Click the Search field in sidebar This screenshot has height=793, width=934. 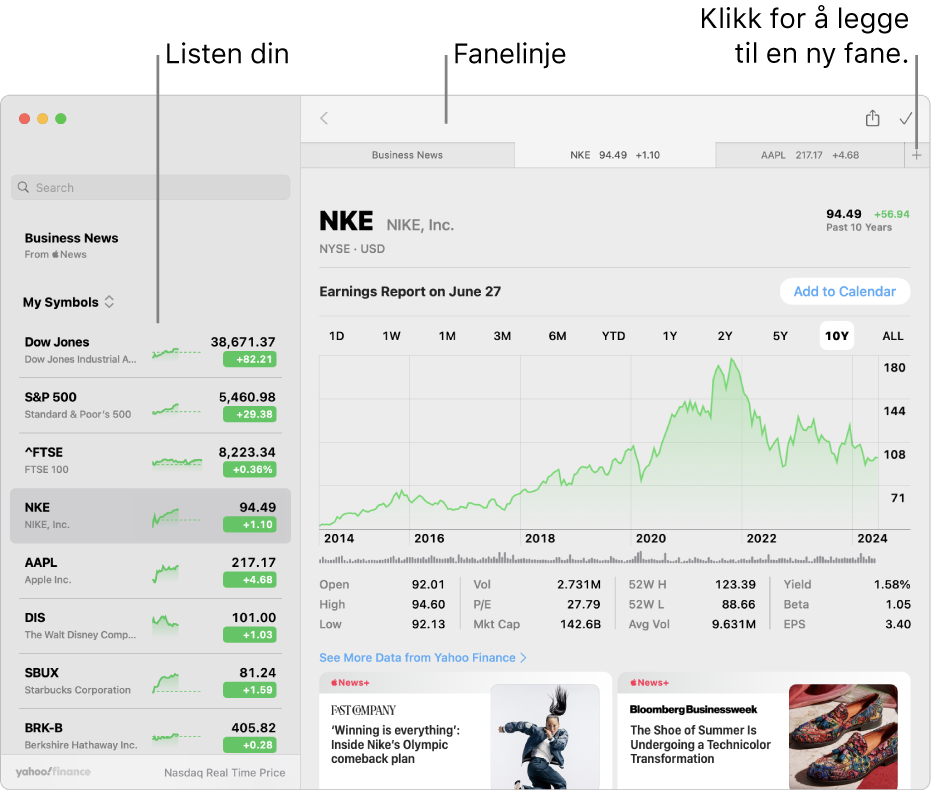[x=151, y=187]
